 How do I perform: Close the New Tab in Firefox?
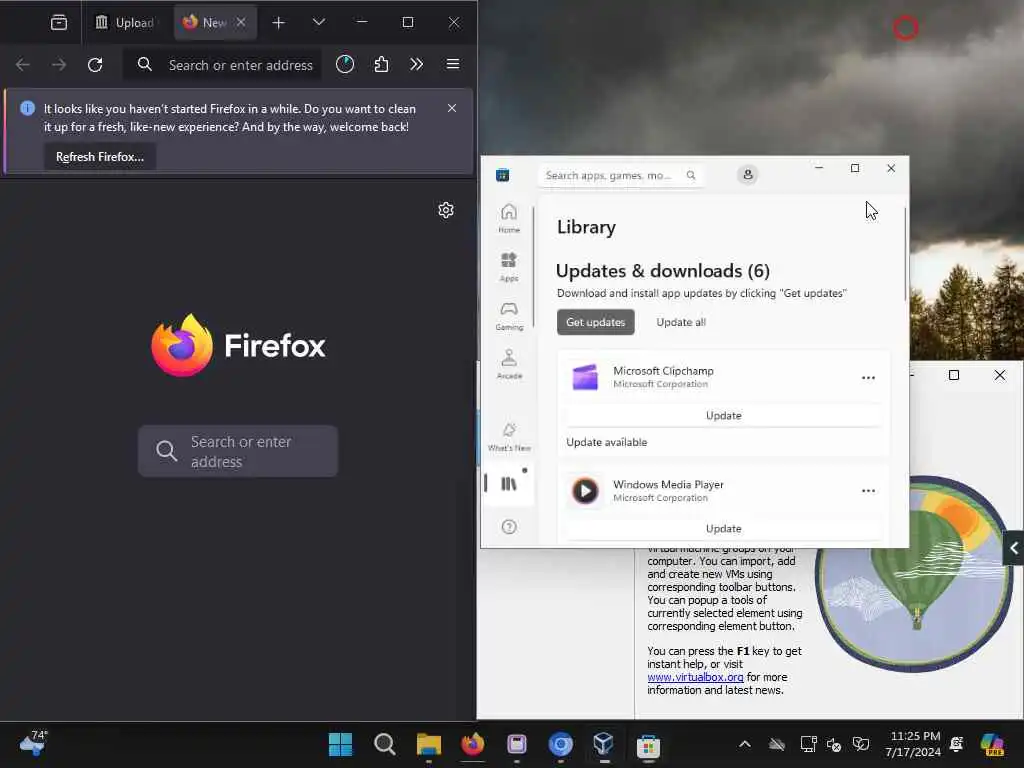tap(241, 22)
